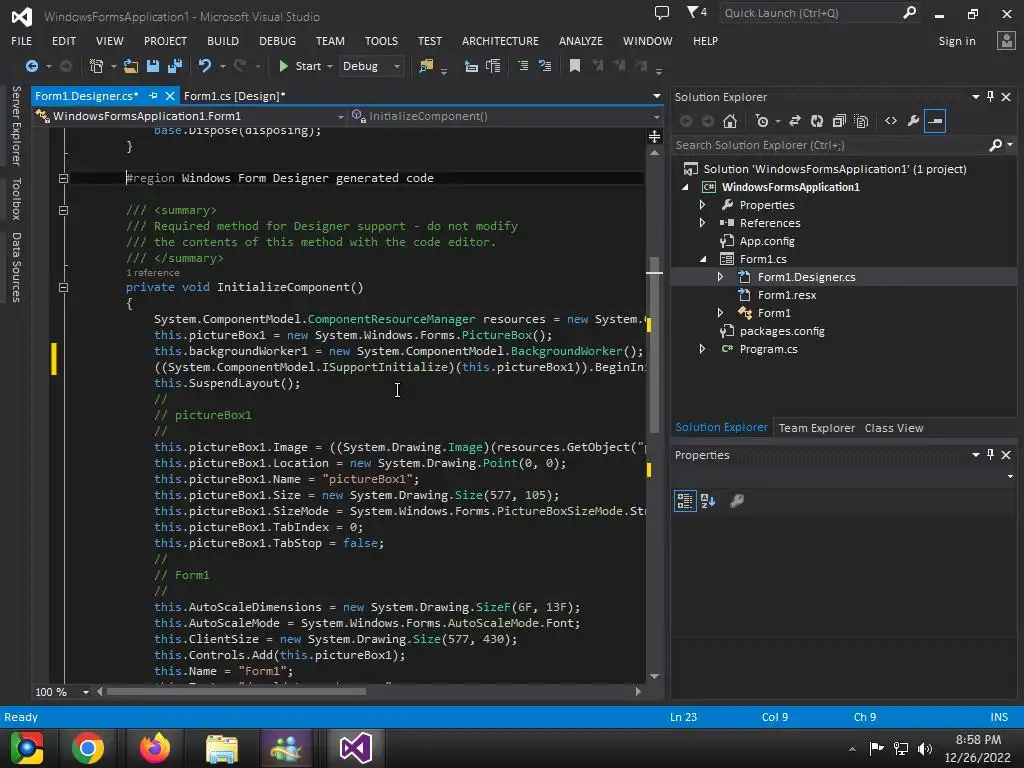Click the New Project toolbar icon
This screenshot has width=1024, height=768.
(x=96, y=66)
